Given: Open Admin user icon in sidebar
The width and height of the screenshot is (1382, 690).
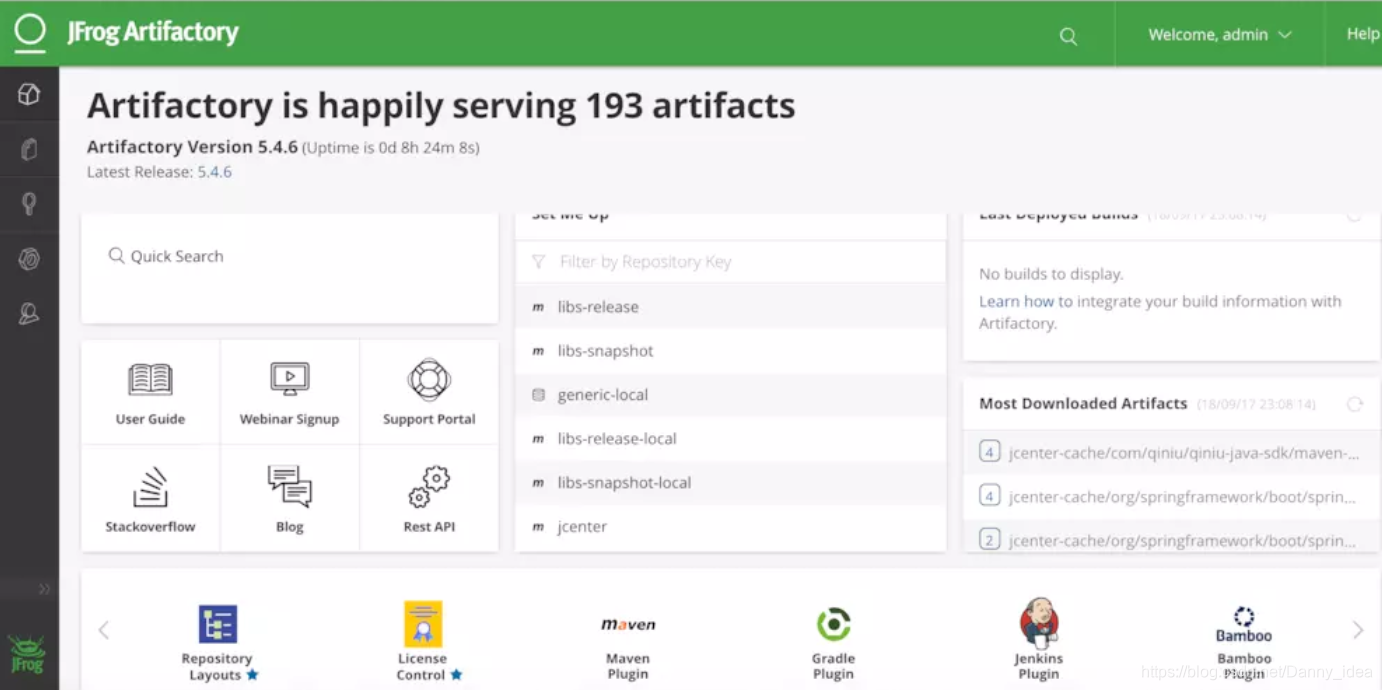Looking at the screenshot, I should click(x=29, y=314).
